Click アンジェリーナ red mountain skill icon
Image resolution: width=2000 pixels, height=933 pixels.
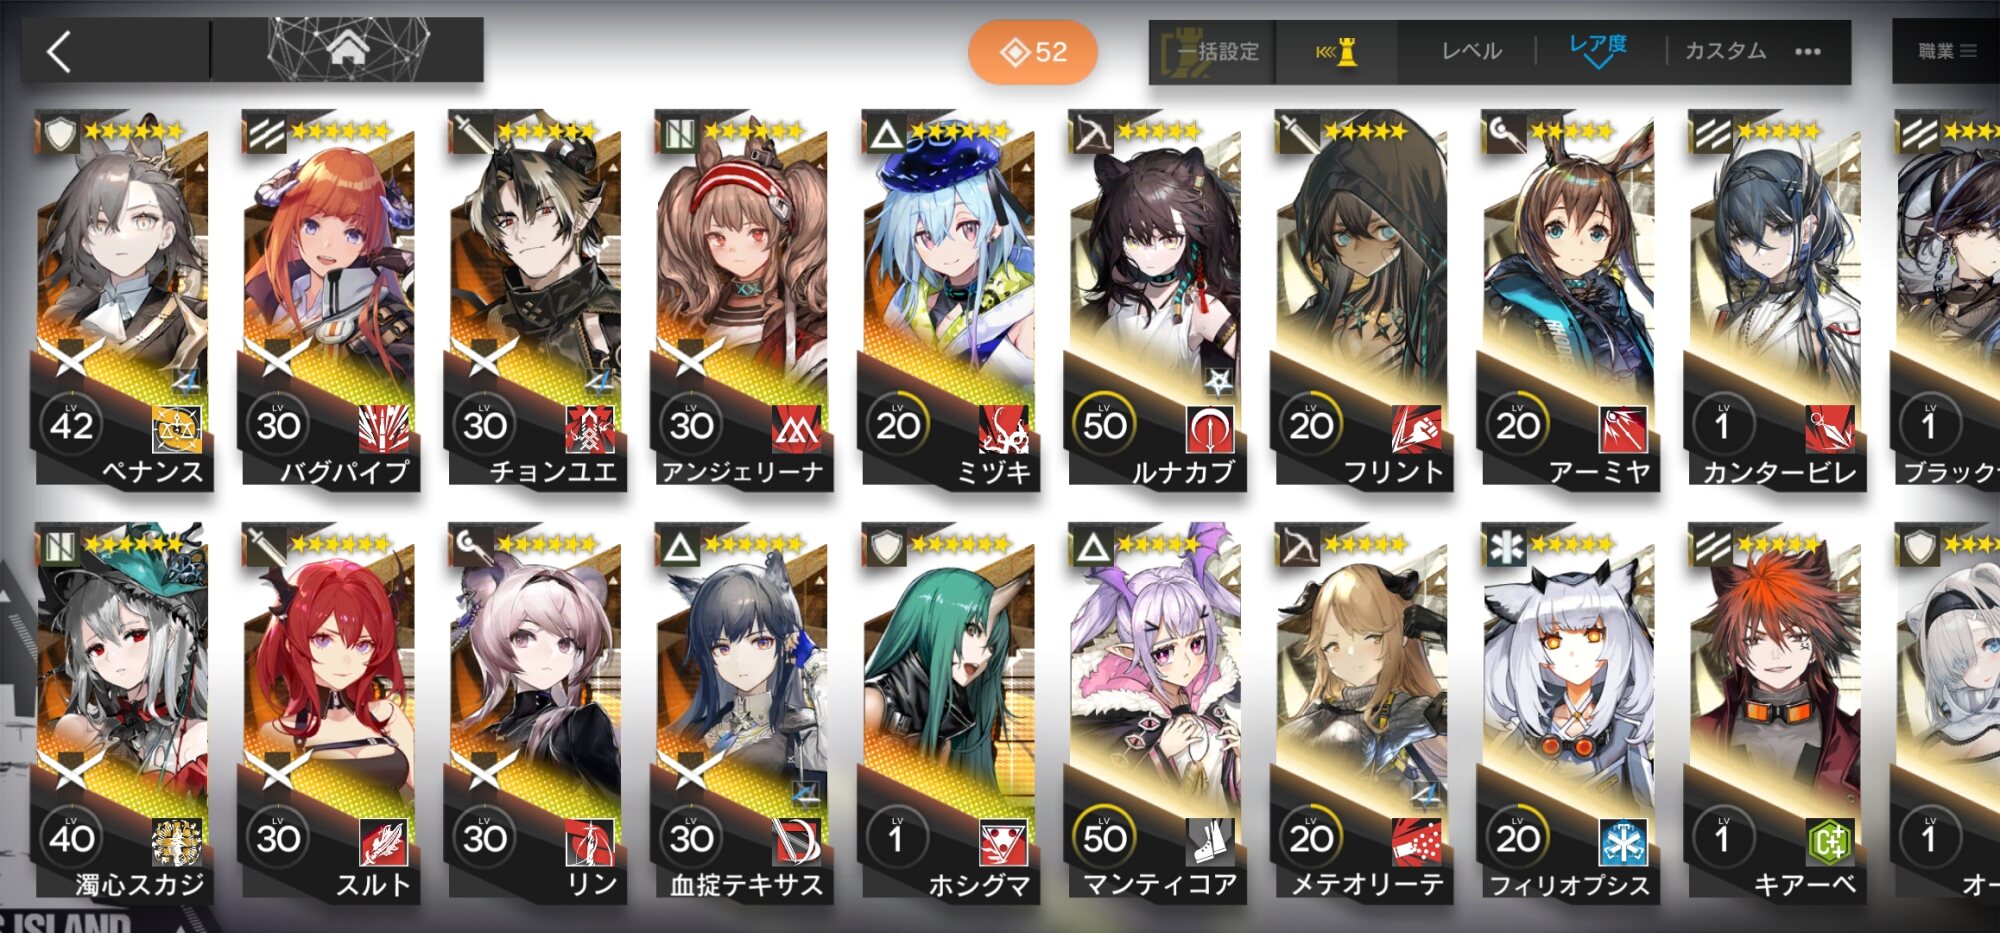click(x=796, y=428)
